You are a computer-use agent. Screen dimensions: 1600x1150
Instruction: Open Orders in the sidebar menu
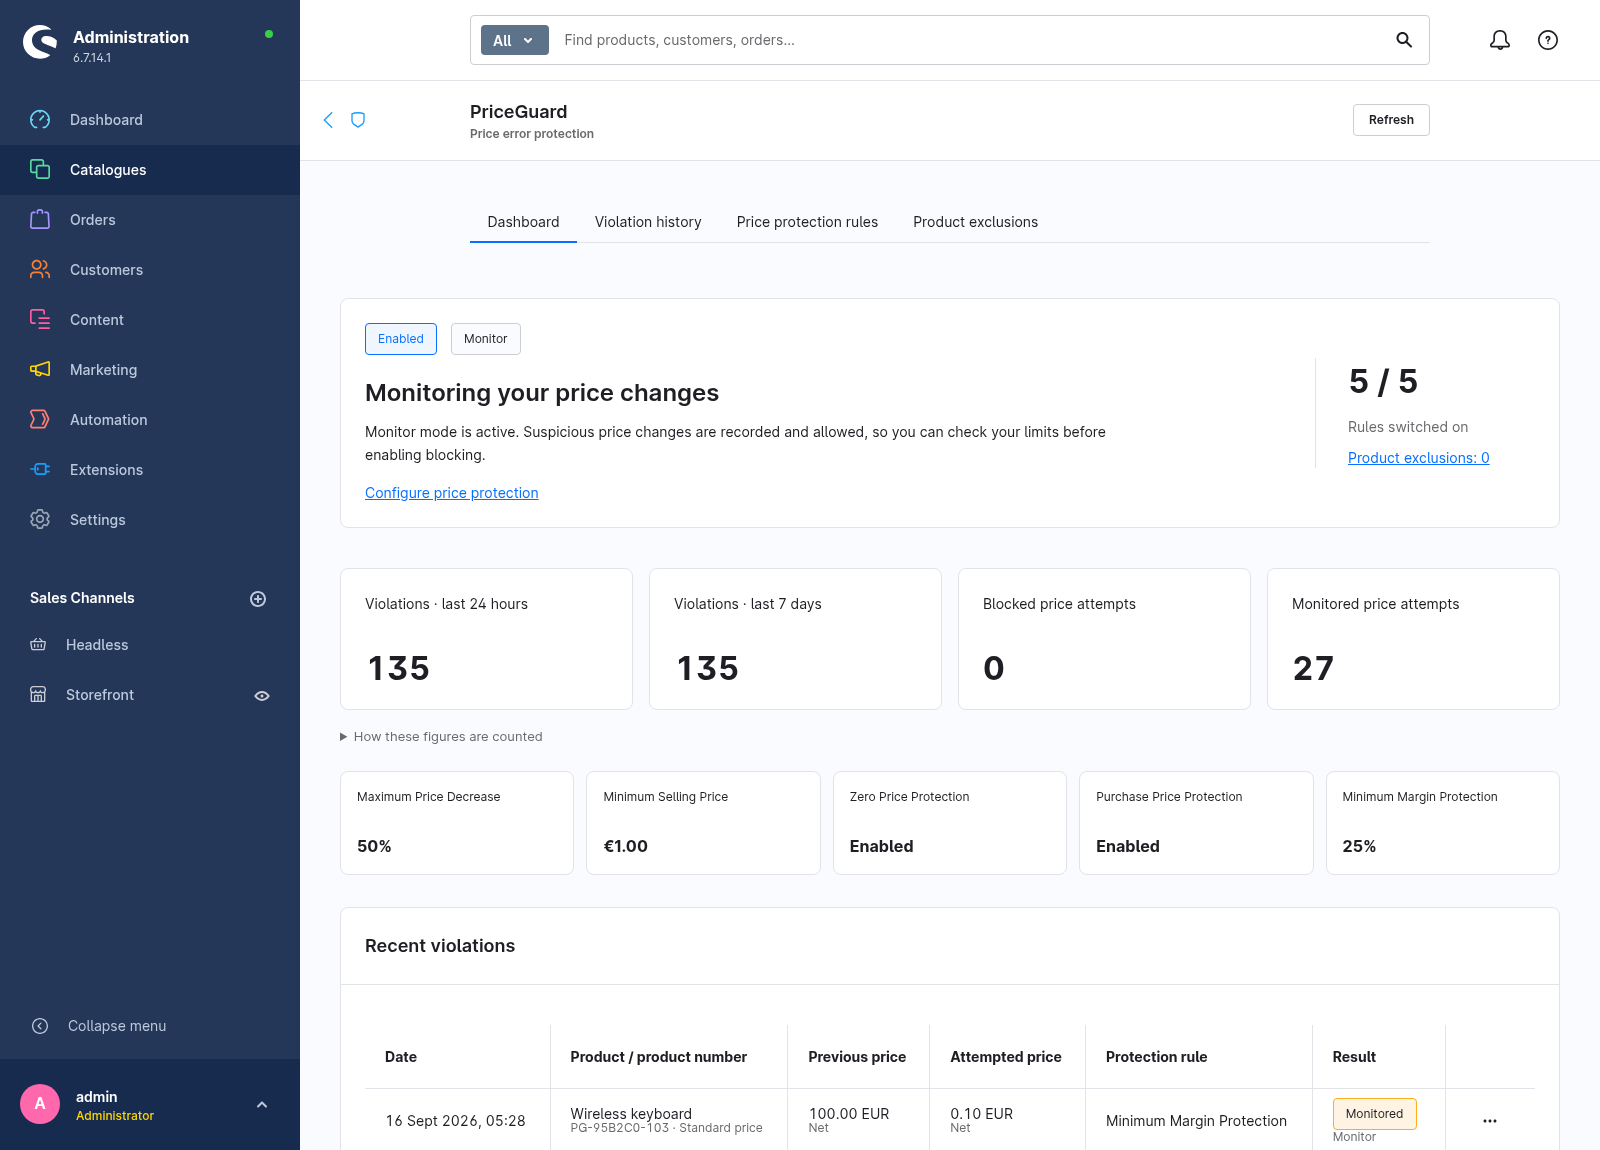(150, 220)
